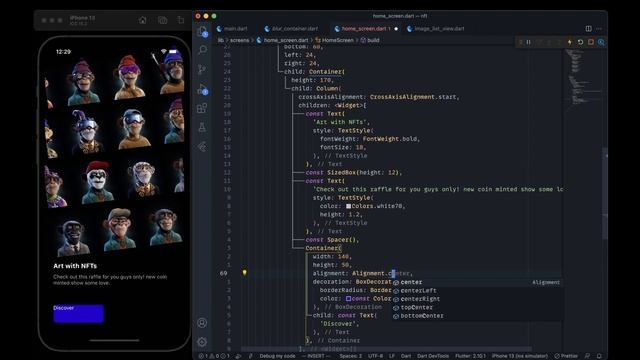Open HomeScreen class breadcrumb

(334, 40)
